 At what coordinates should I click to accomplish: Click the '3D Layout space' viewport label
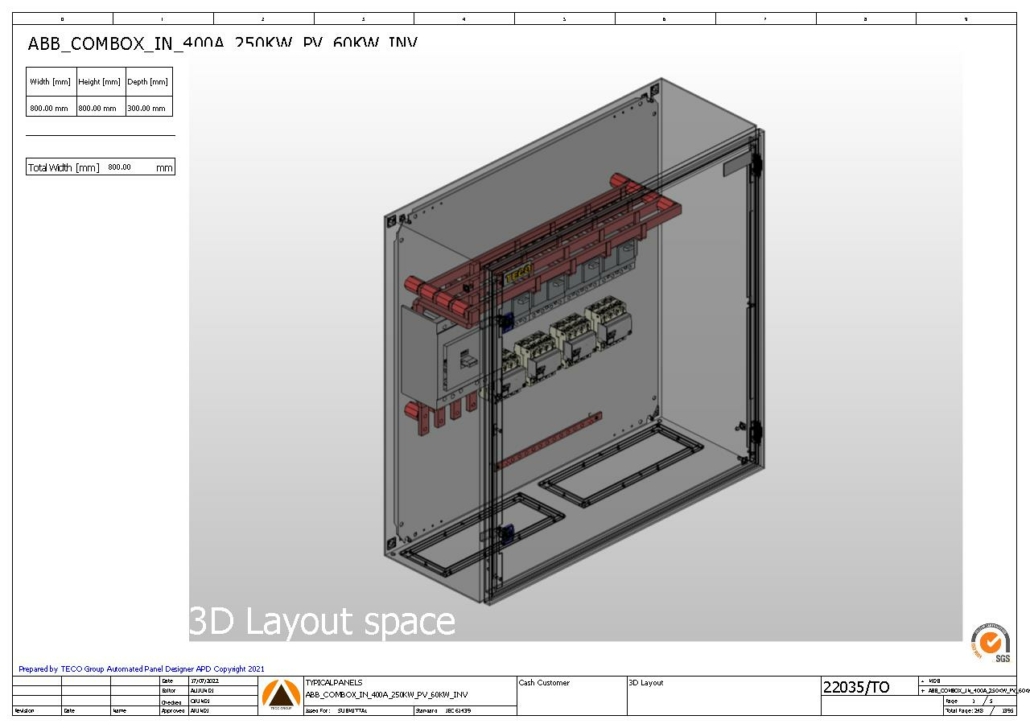click(322, 621)
